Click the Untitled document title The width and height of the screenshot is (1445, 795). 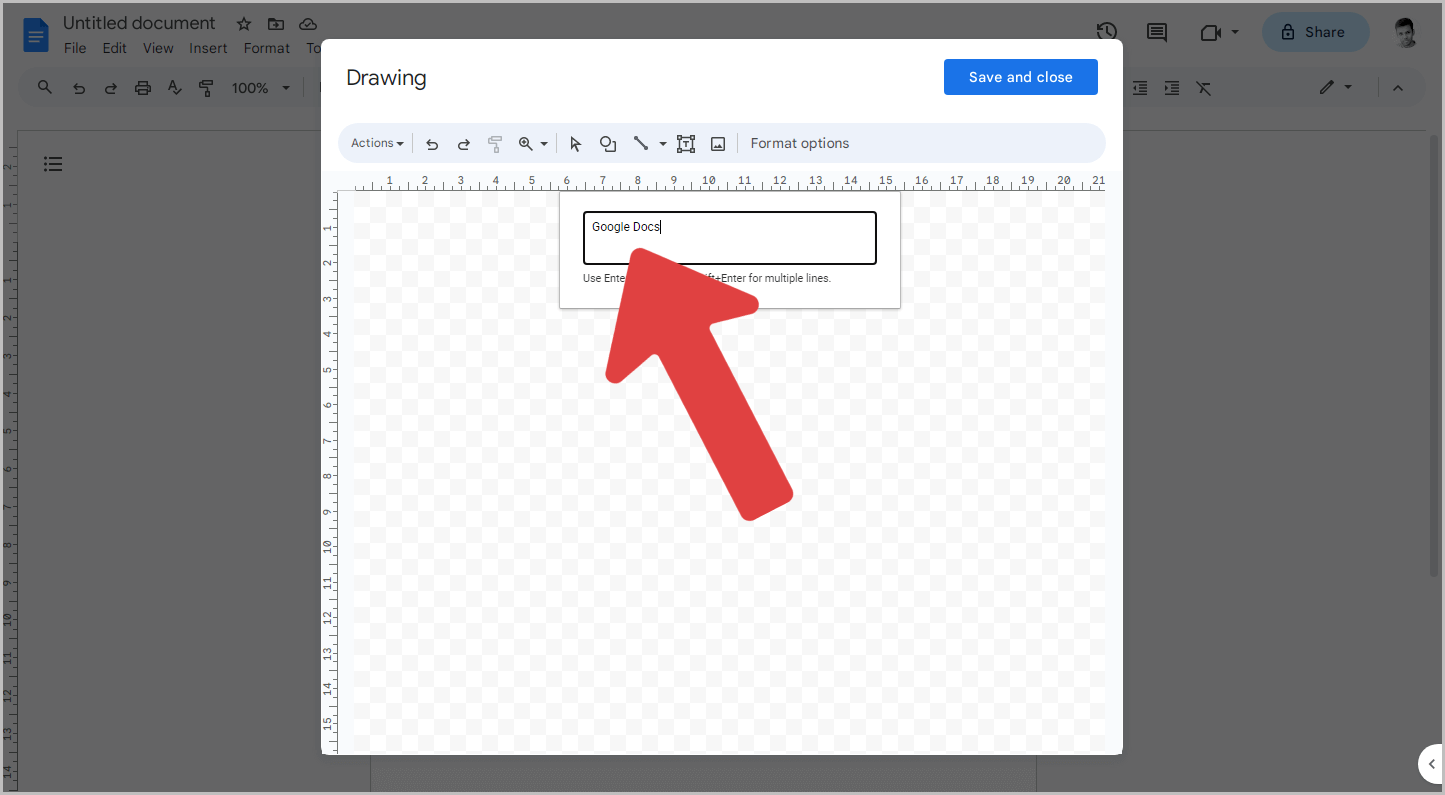139,23
